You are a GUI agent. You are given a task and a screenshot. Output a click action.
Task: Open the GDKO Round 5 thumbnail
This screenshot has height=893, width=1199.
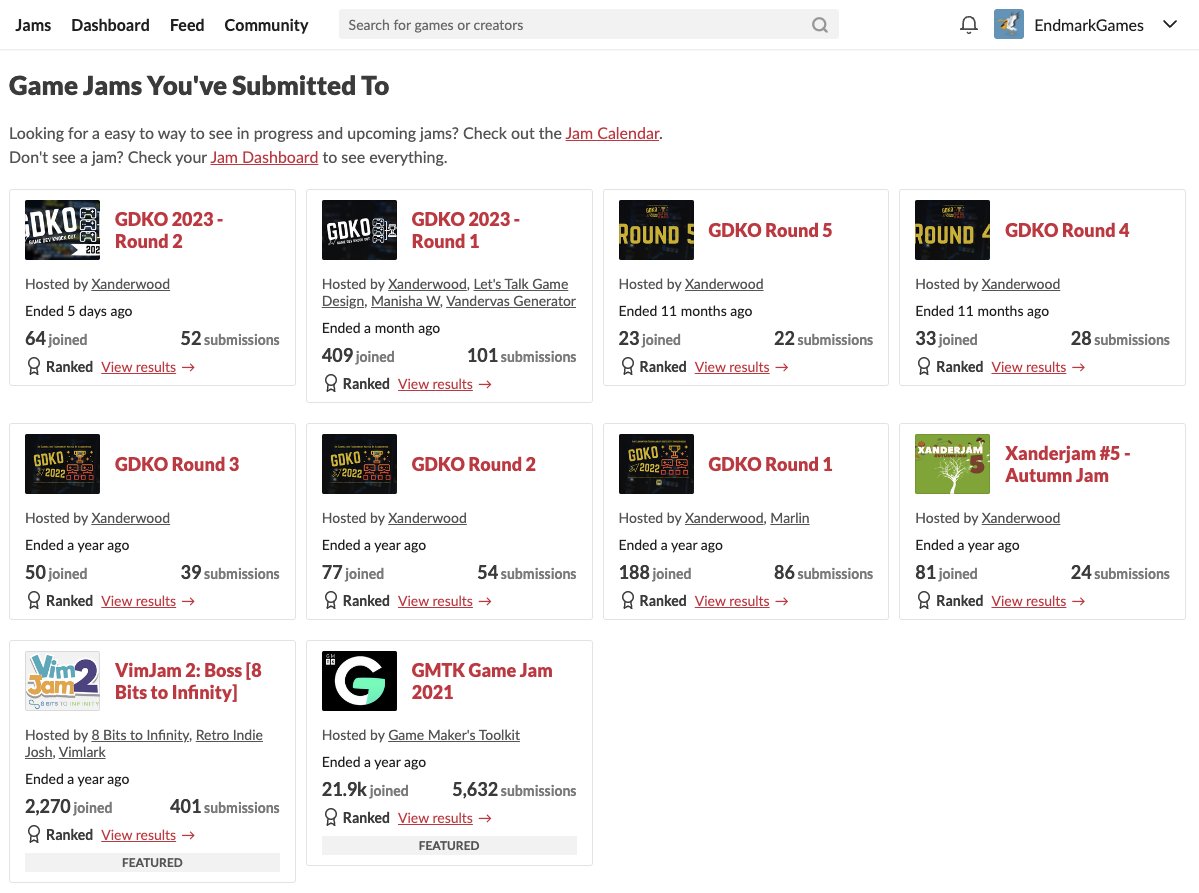(x=656, y=230)
